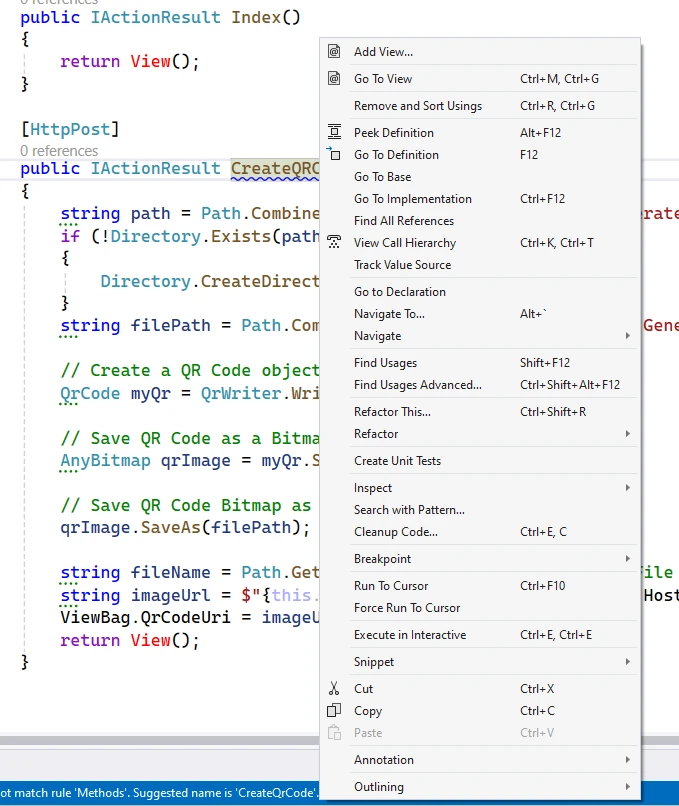
Task: Choose Run To Cursor
Action: pyautogui.click(x=390, y=586)
